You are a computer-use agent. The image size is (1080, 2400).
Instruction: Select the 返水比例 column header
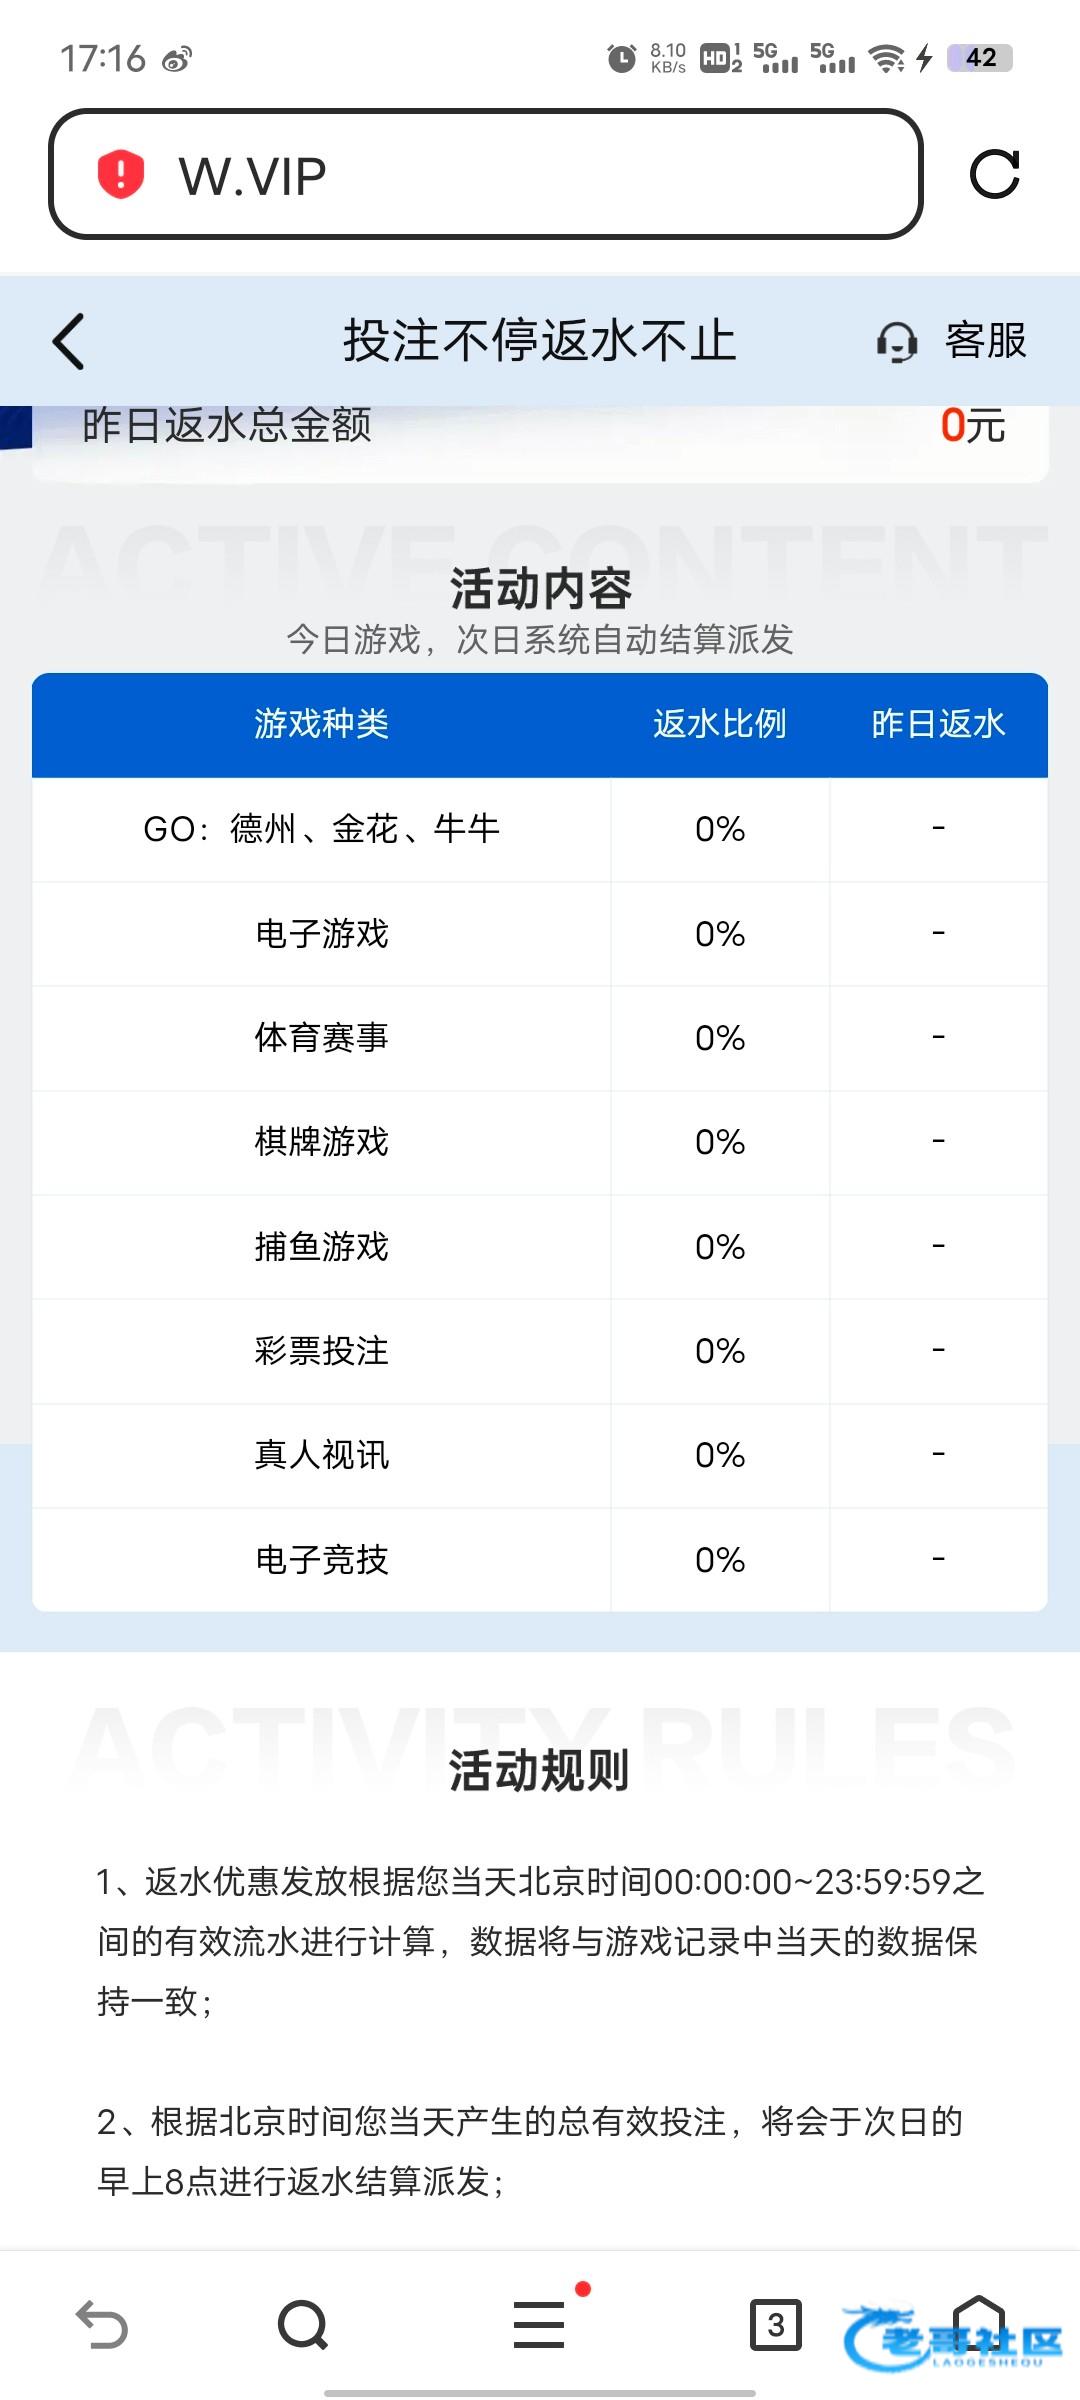click(x=720, y=724)
